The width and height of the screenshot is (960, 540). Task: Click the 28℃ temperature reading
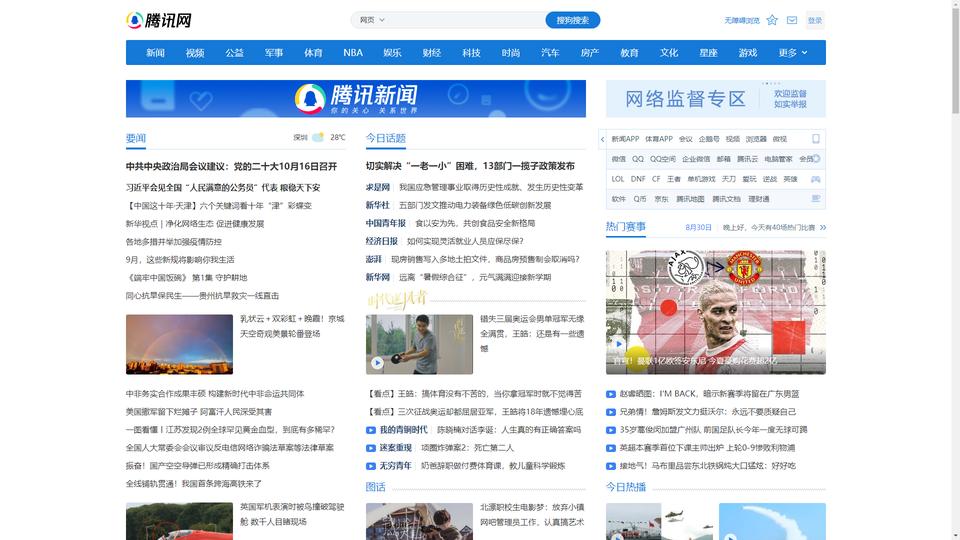[x=337, y=138]
